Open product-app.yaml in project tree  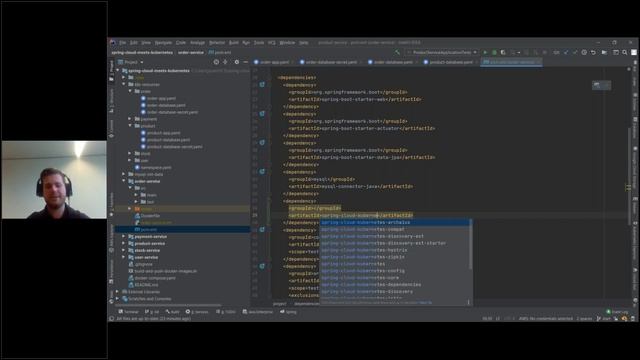[160, 133]
